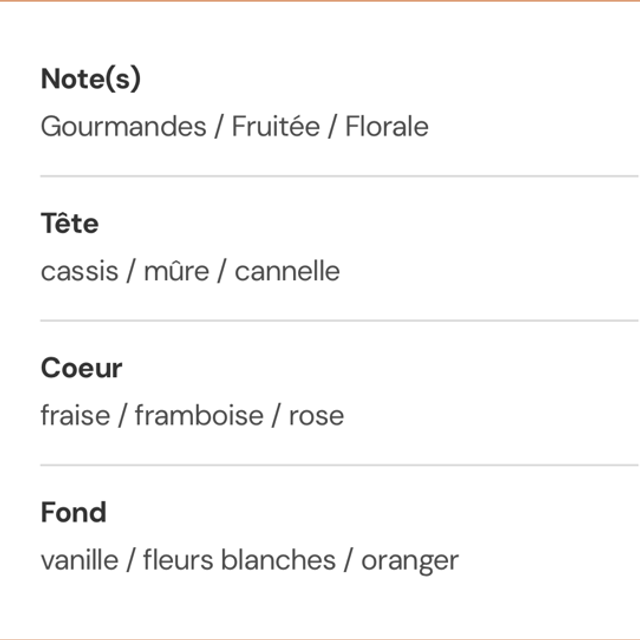This screenshot has height=640, width=640.
Task: Select the "cassis" top note
Action: click(79, 271)
